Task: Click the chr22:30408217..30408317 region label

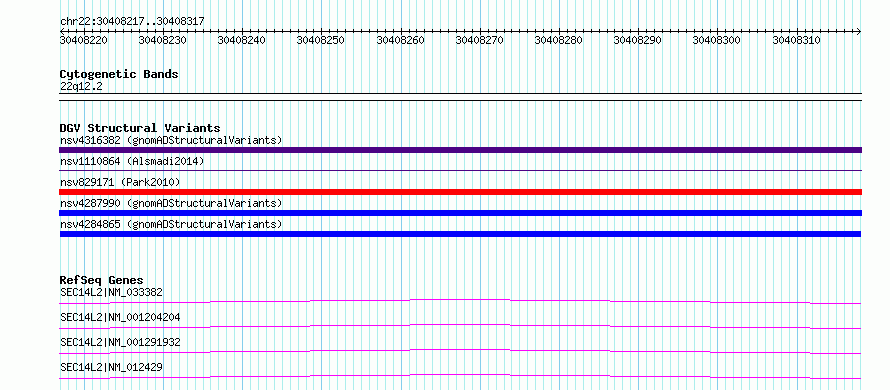Action: (x=132, y=22)
